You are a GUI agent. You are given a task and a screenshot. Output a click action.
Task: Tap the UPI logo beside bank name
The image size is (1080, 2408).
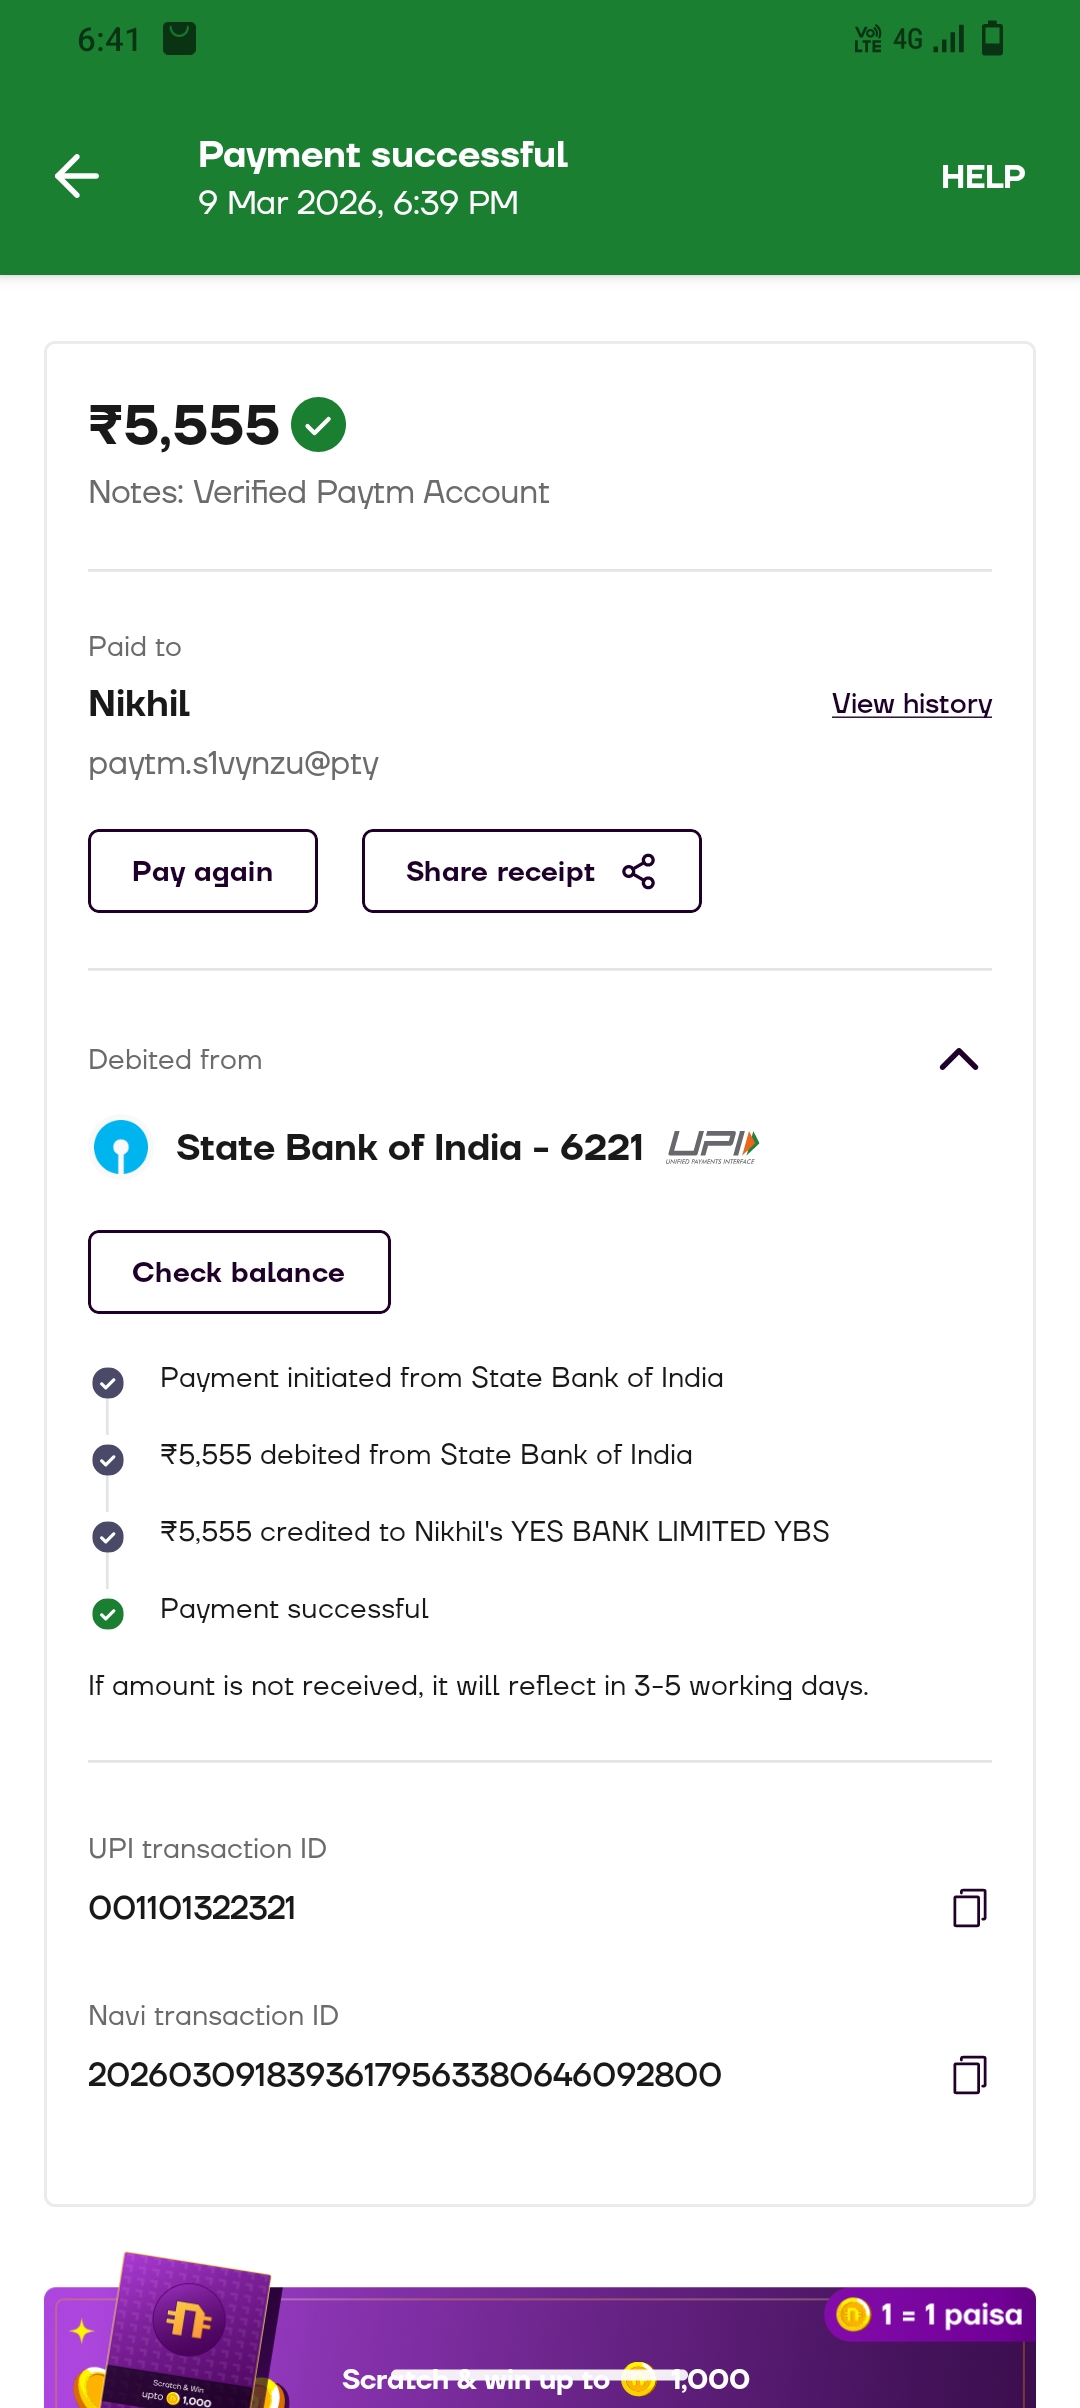point(713,1147)
